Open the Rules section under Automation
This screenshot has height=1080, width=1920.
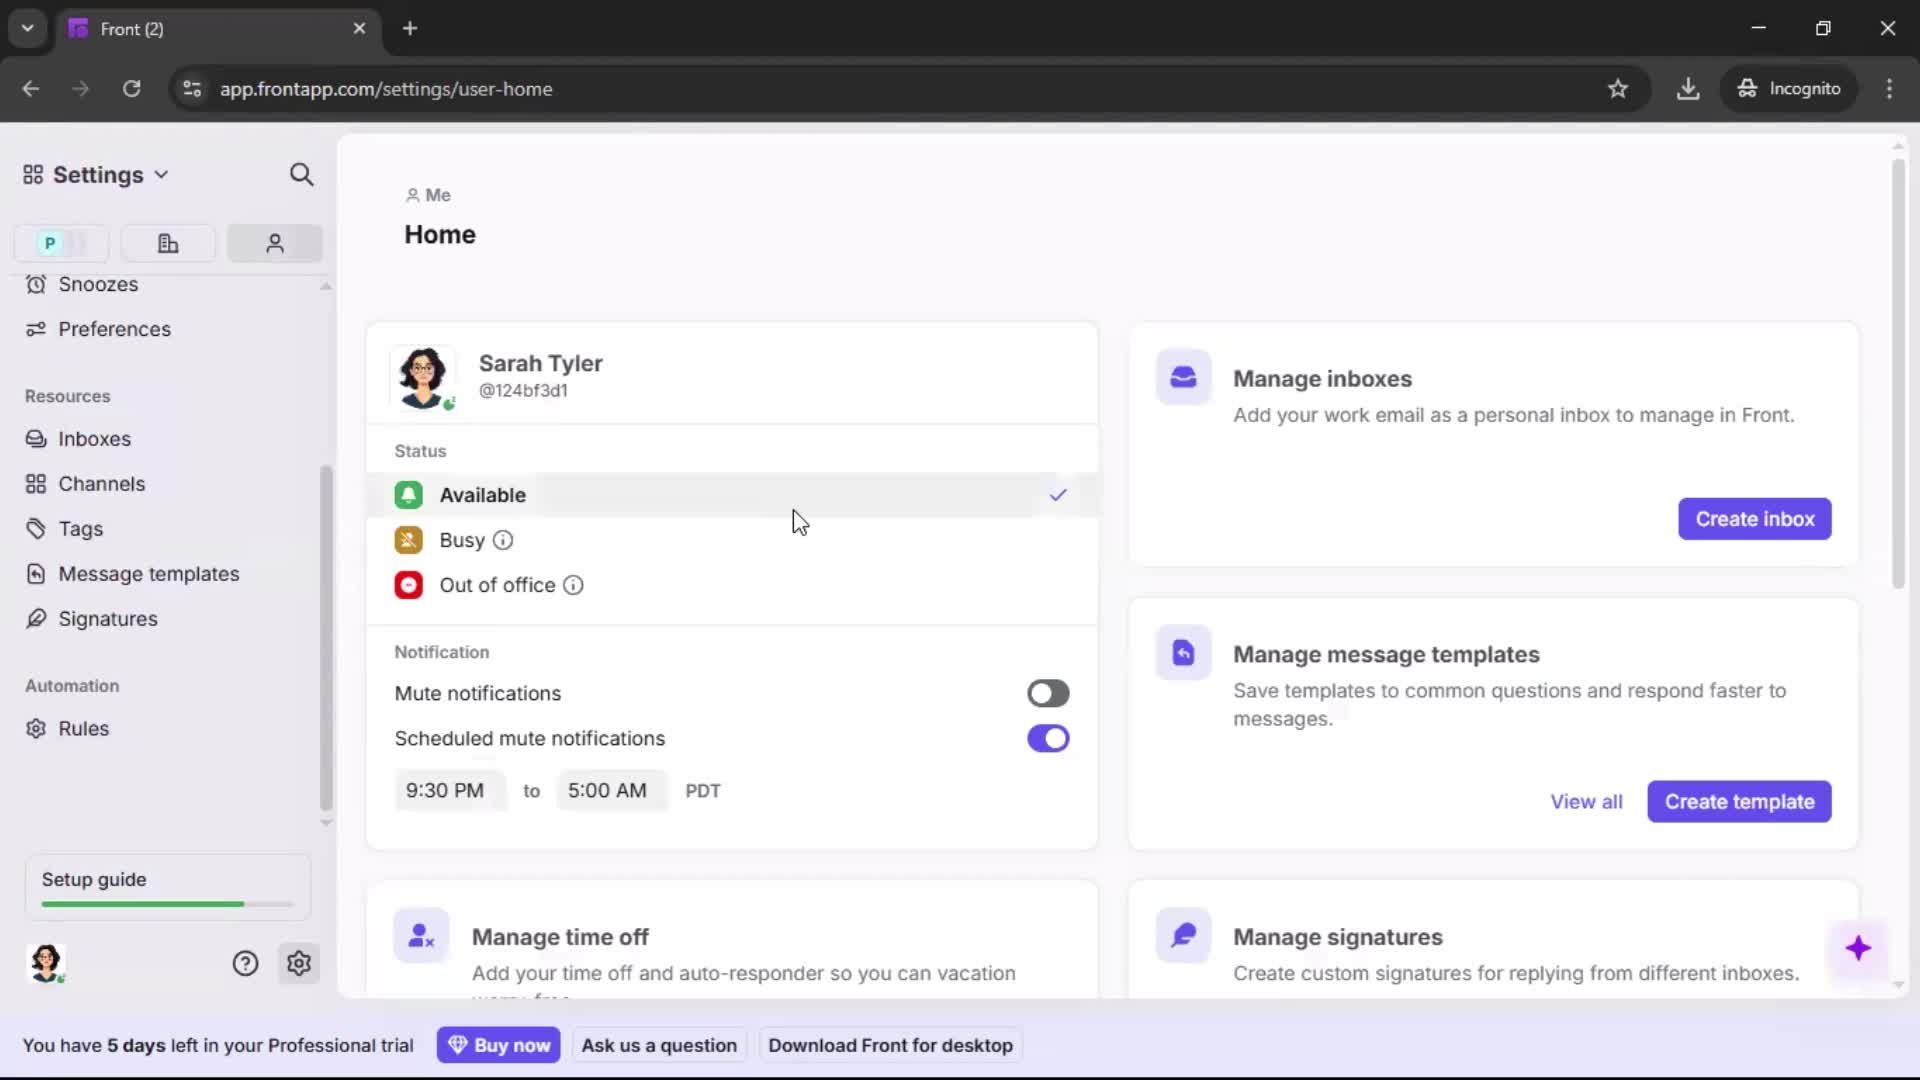[85, 728]
